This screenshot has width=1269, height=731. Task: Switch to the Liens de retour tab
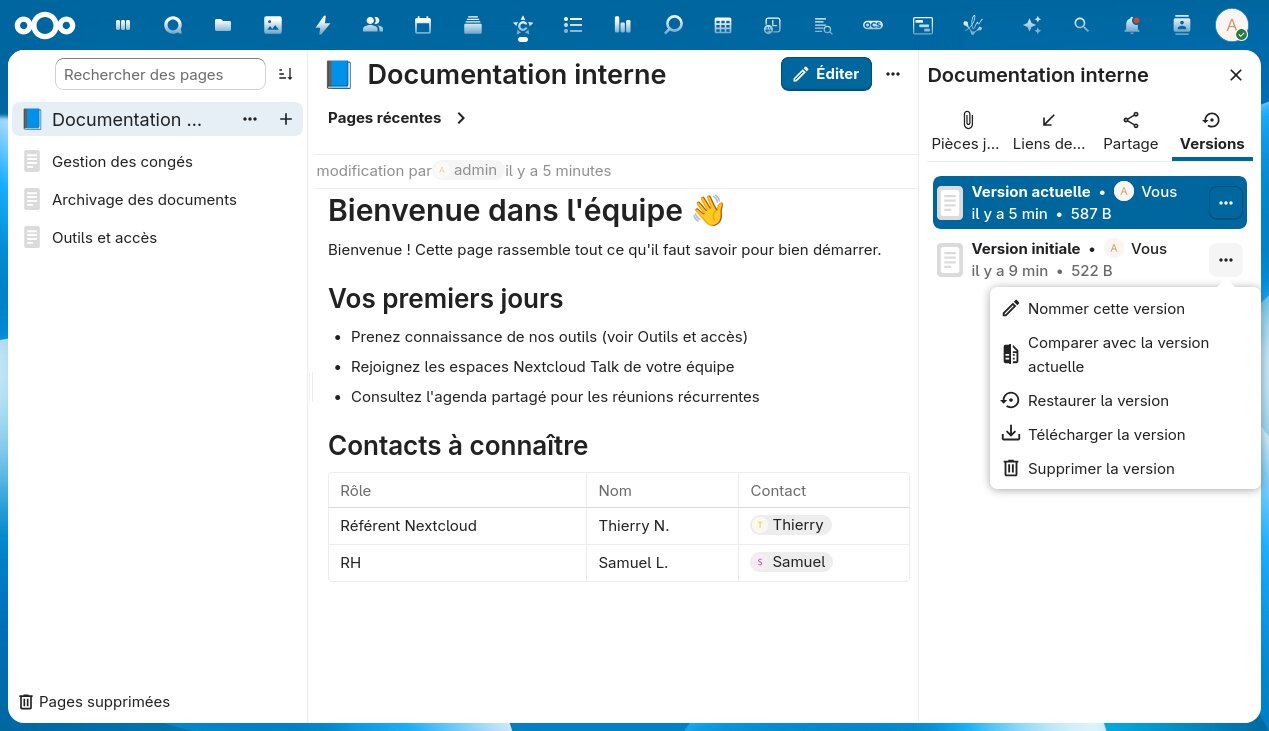(x=1048, y=131)
